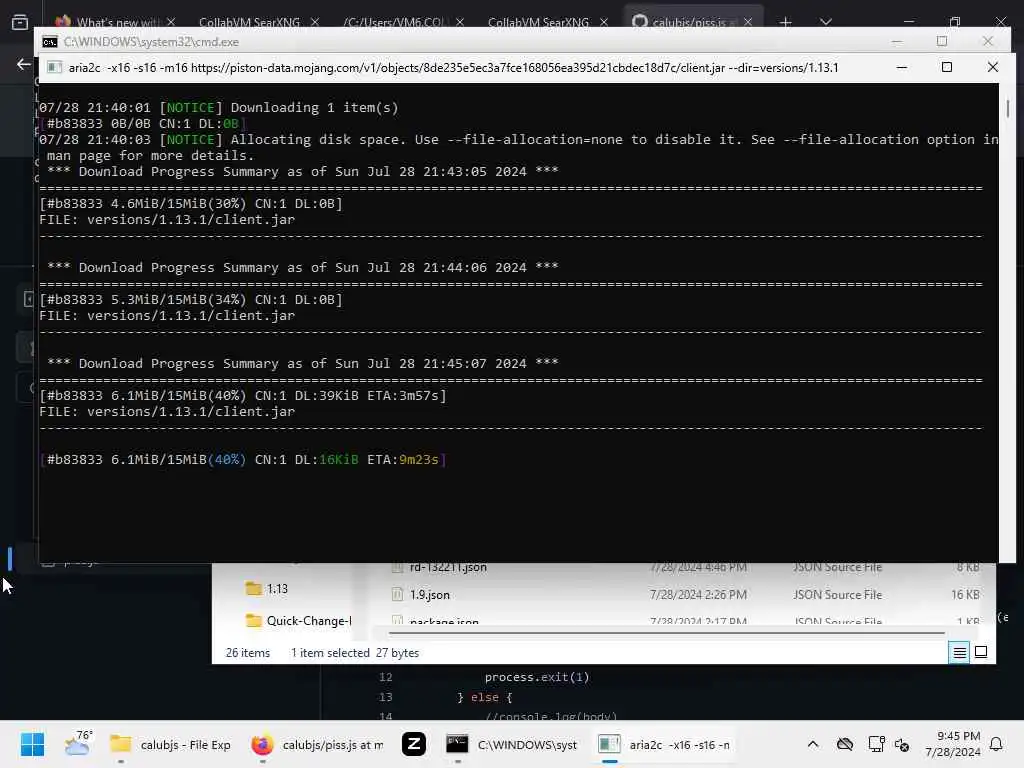Open the Z app in taskbar
The height and width of the screenshot is (768, 1024).
point(413,744)
